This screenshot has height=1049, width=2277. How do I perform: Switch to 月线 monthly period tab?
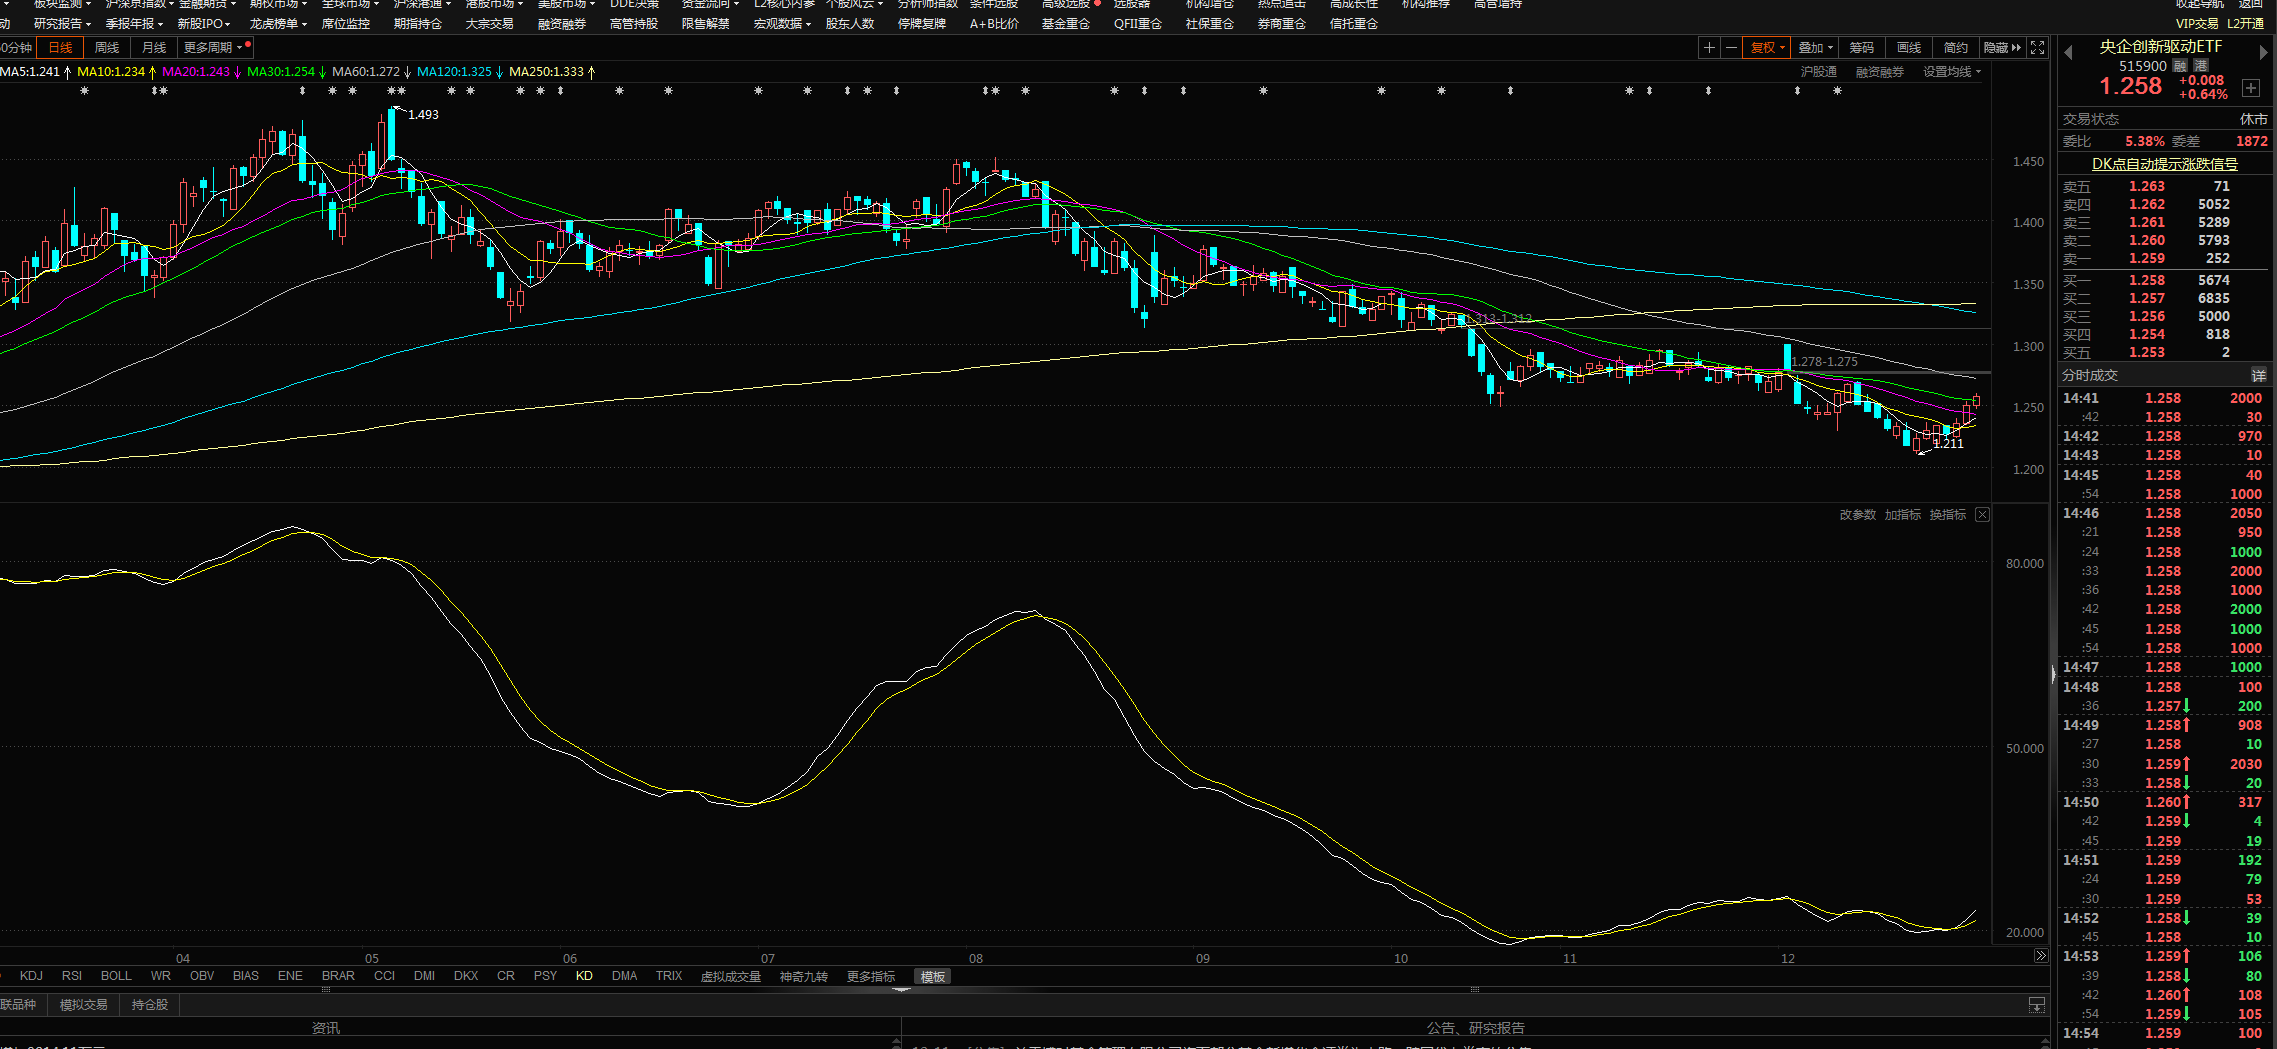[154, 48]
